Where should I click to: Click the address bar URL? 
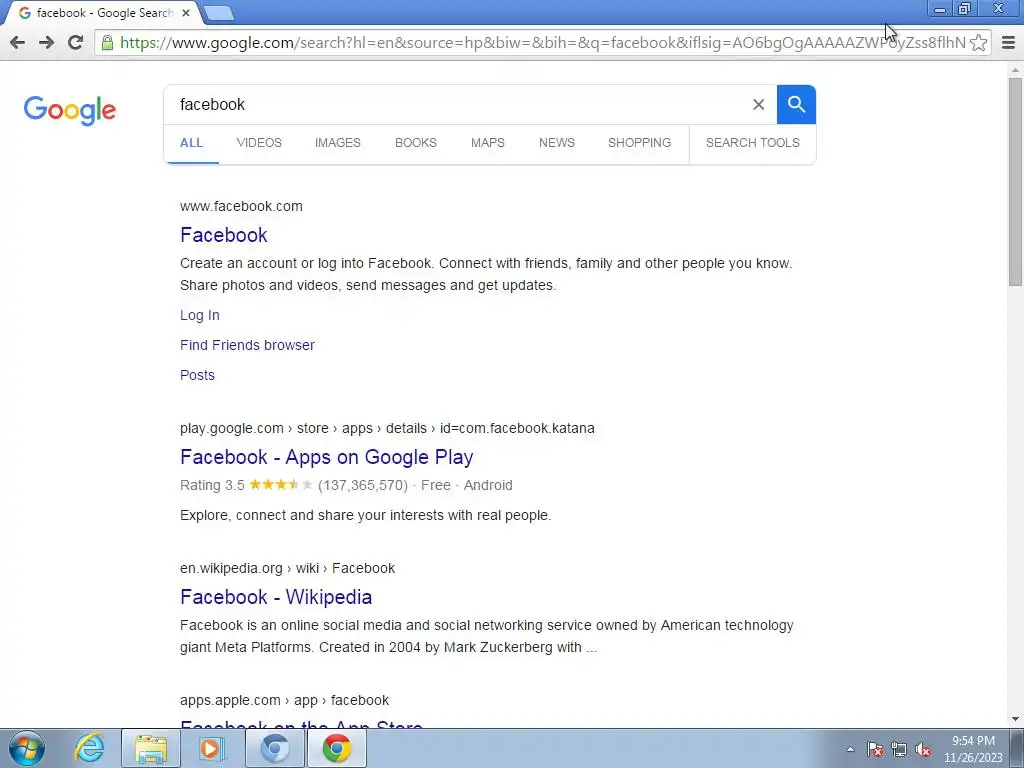point(542,43)
